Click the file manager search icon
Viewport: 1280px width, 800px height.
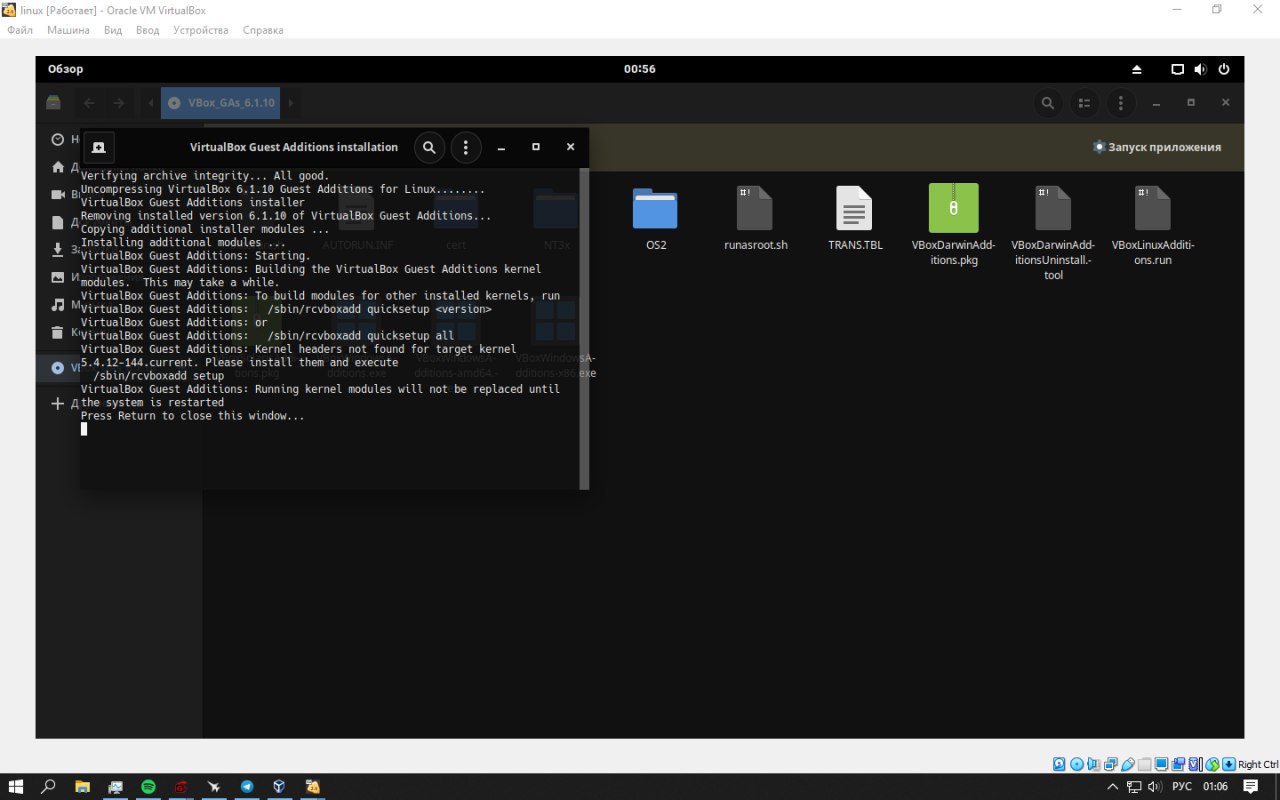(x=1047, y=102)
